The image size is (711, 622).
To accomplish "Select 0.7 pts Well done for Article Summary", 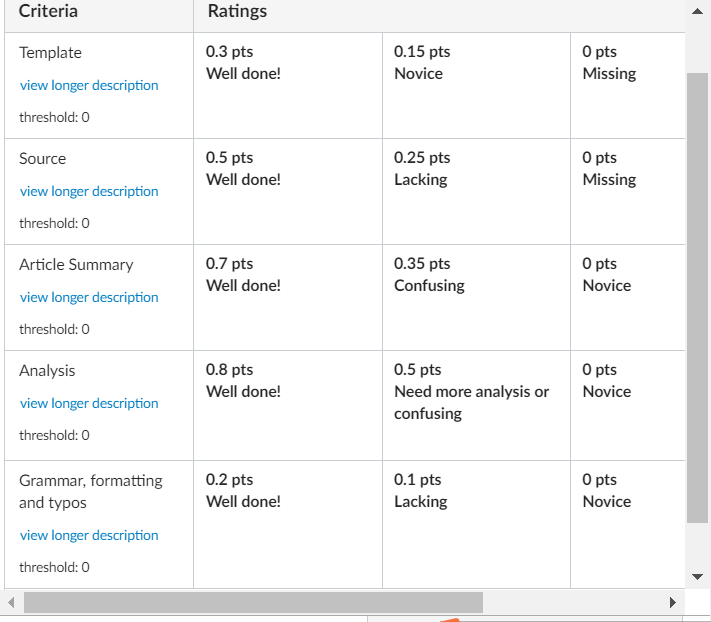I will [288, 298].
